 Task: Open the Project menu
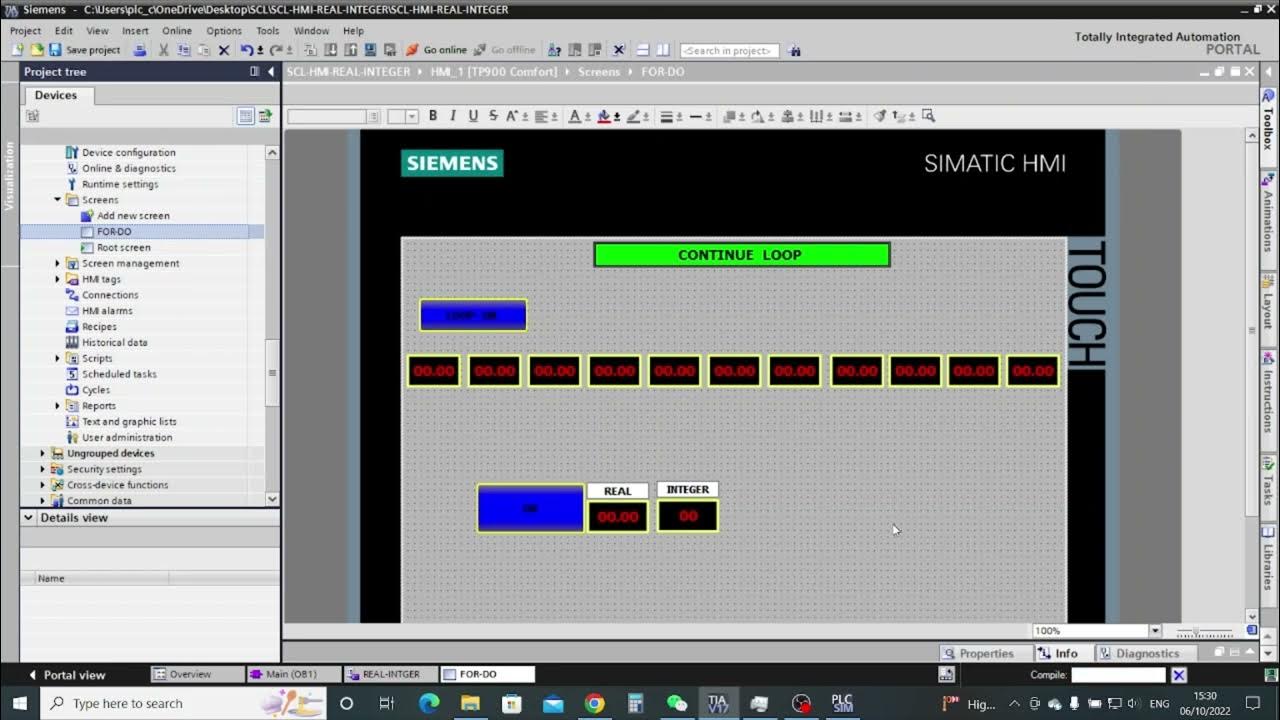pos(25,31)
